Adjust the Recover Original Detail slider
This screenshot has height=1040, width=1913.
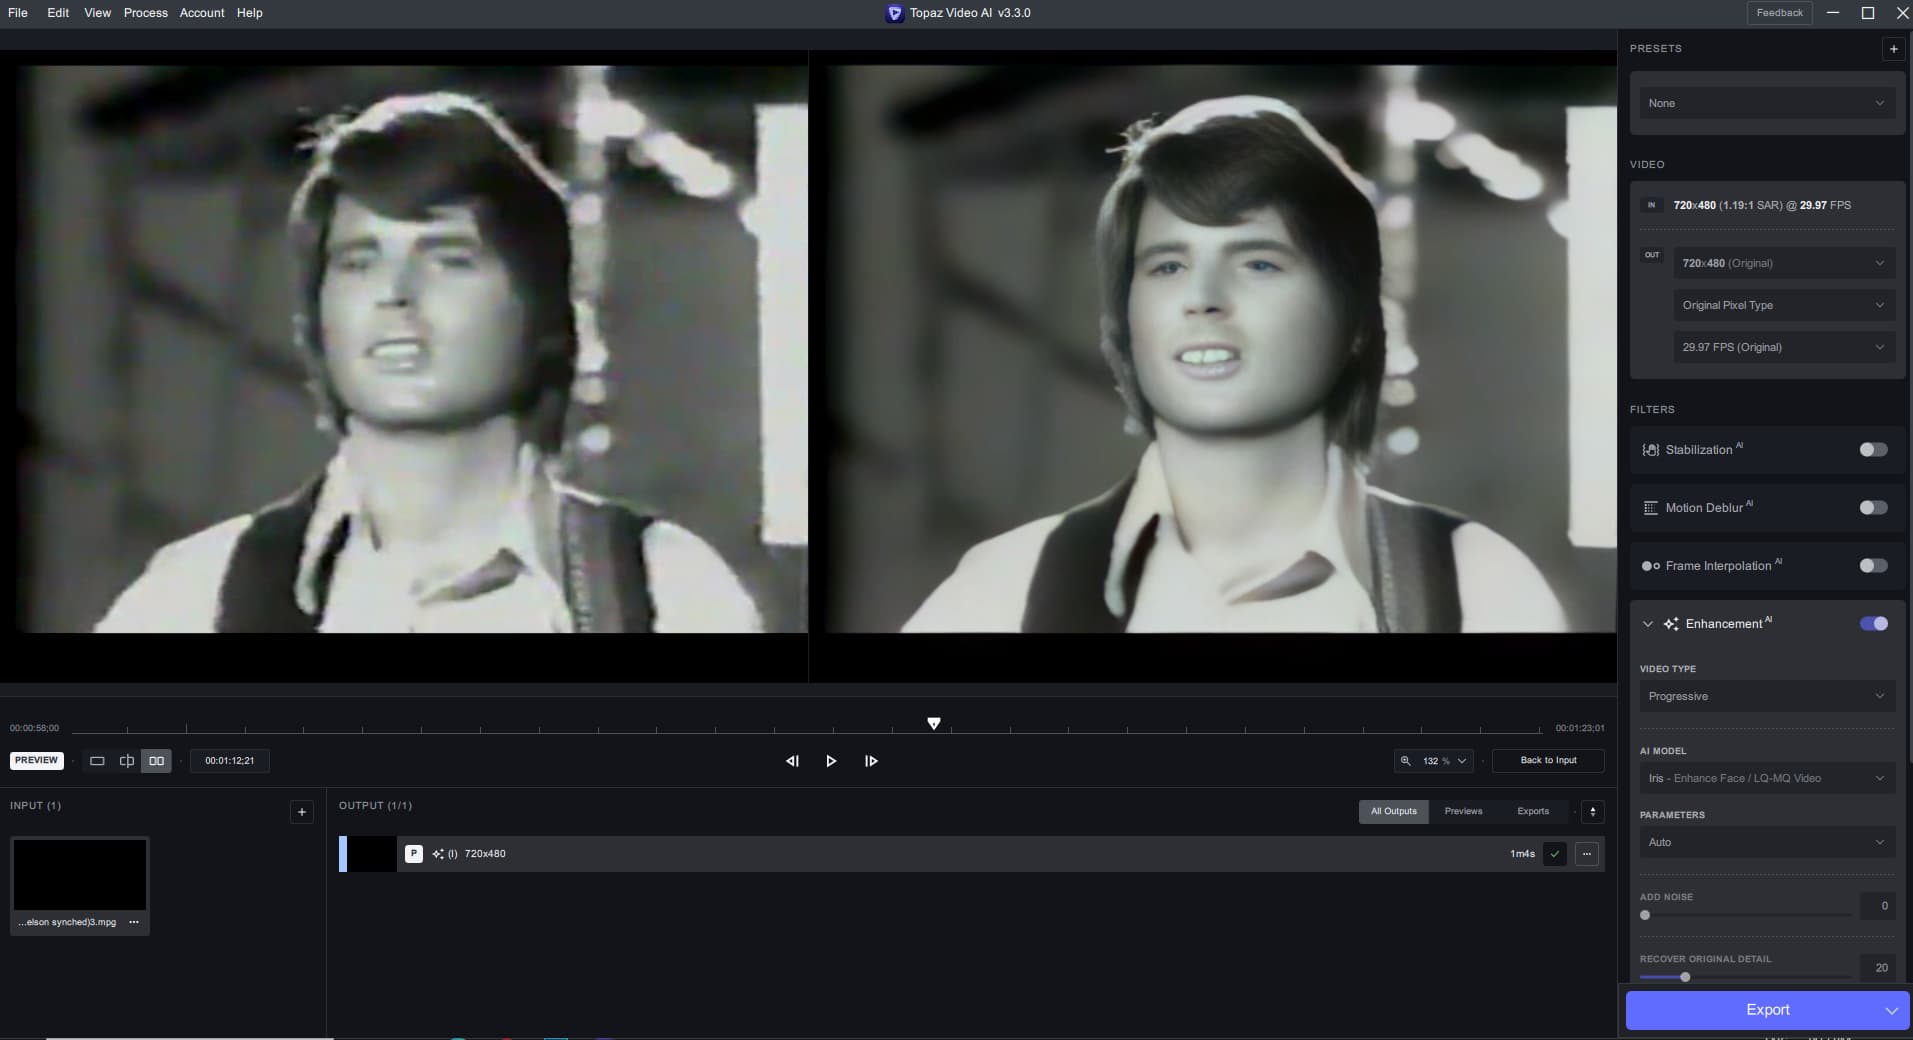(x=1685, y=977)
